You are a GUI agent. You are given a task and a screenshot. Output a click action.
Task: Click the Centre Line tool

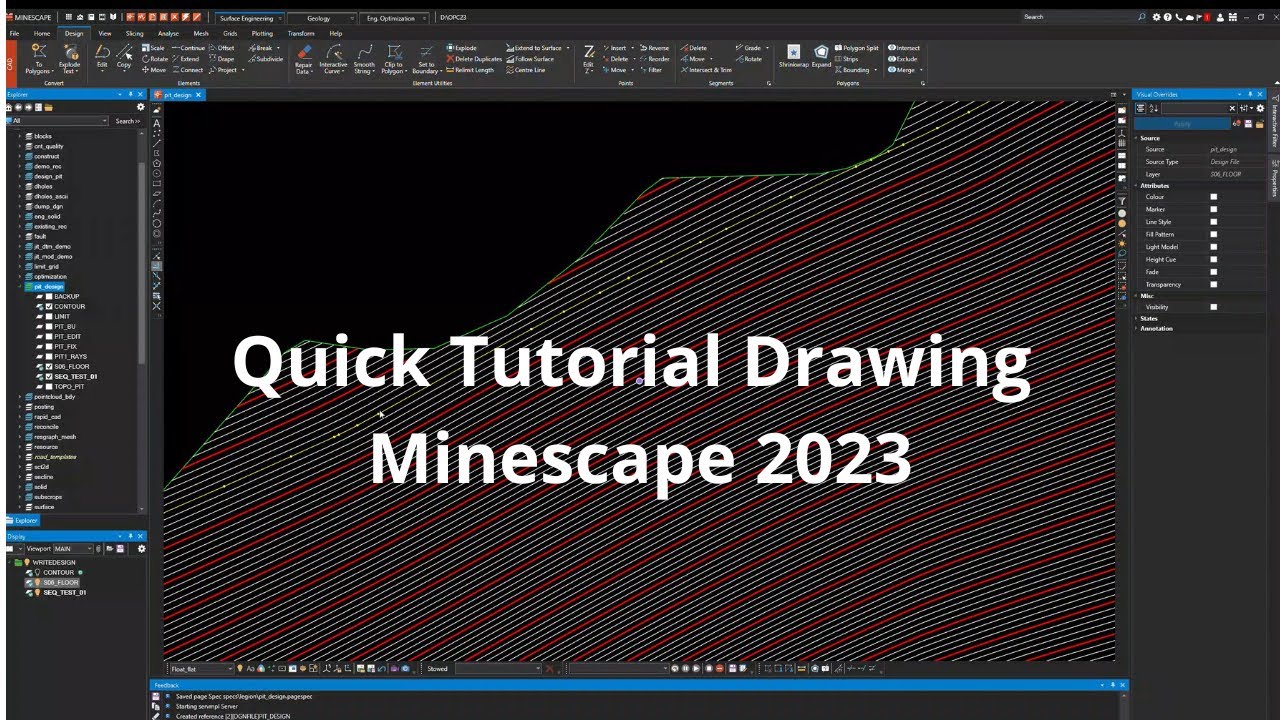526,70
